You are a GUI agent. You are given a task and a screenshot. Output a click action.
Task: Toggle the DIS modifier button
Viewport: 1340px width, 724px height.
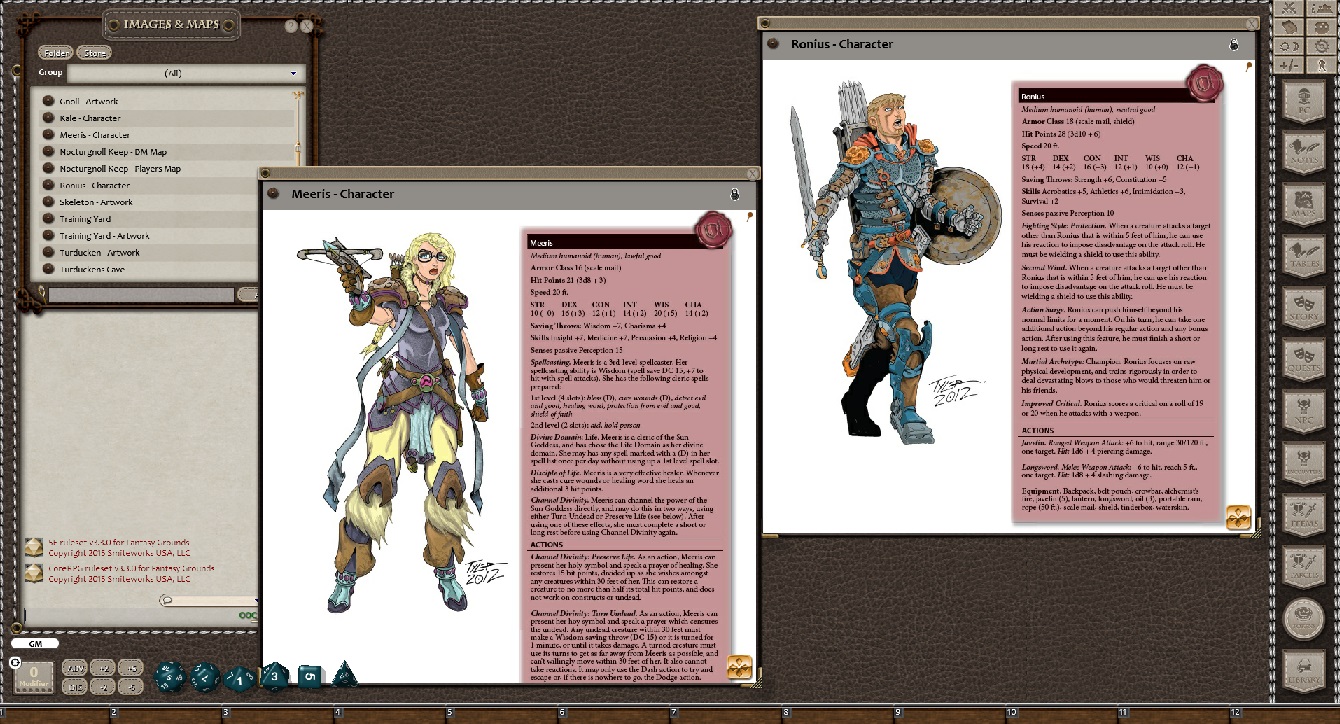point(75,686)
